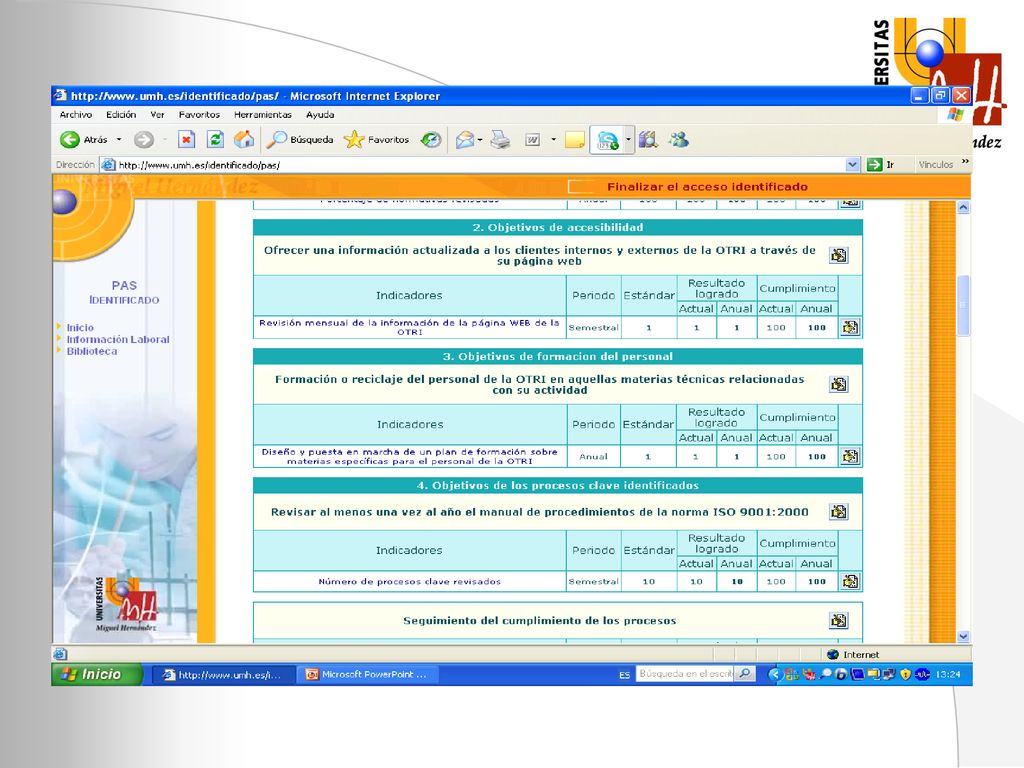
Task: Open the Ver menu
Action: 157,114
